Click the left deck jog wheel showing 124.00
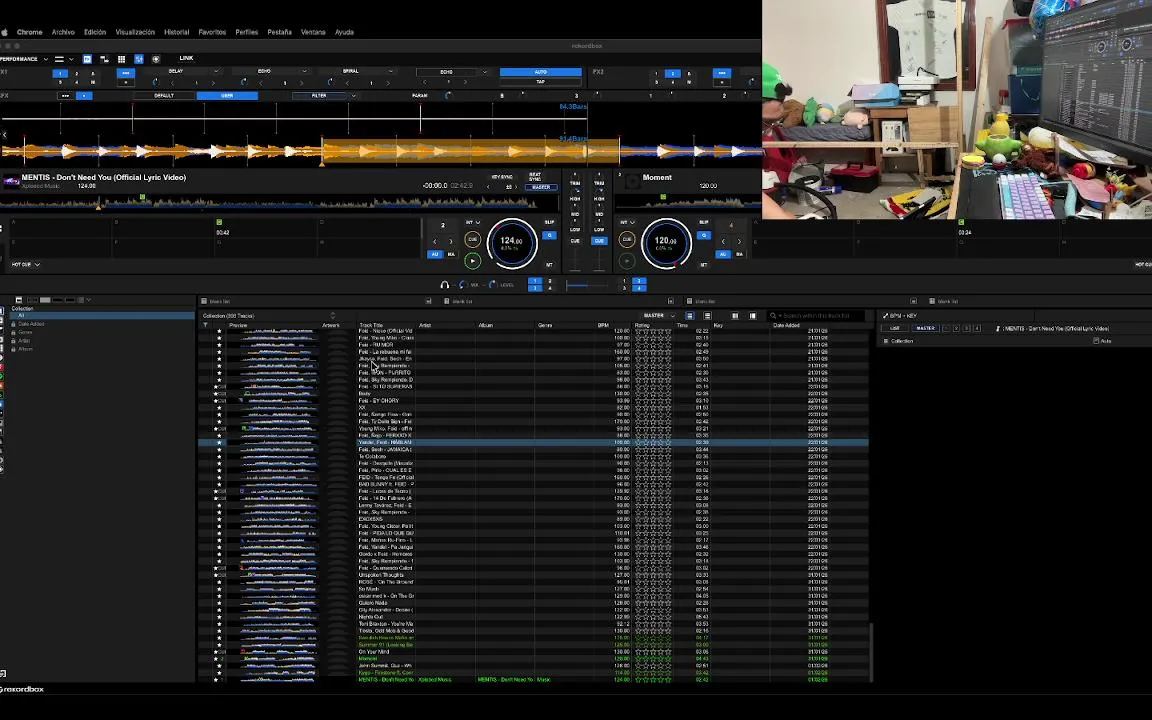This screenshot has width=1152, height=720. (x=512, y=243)
